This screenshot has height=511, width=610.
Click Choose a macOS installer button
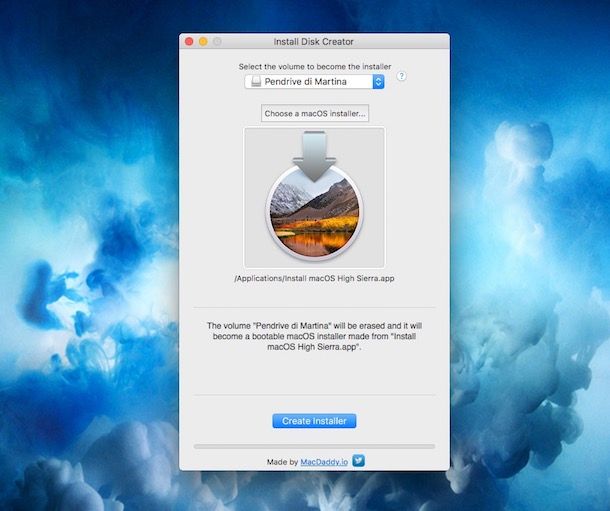coord(315,114)
